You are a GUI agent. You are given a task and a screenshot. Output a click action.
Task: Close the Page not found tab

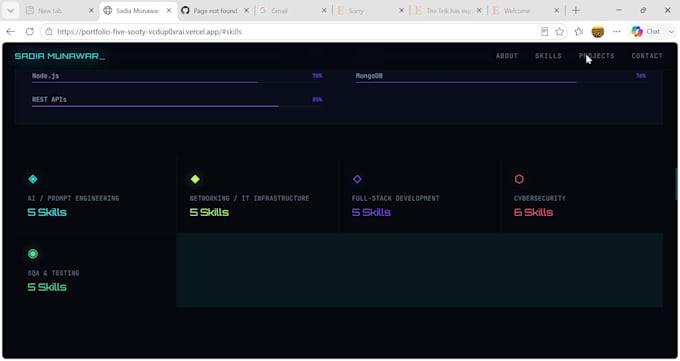[246, 10]
